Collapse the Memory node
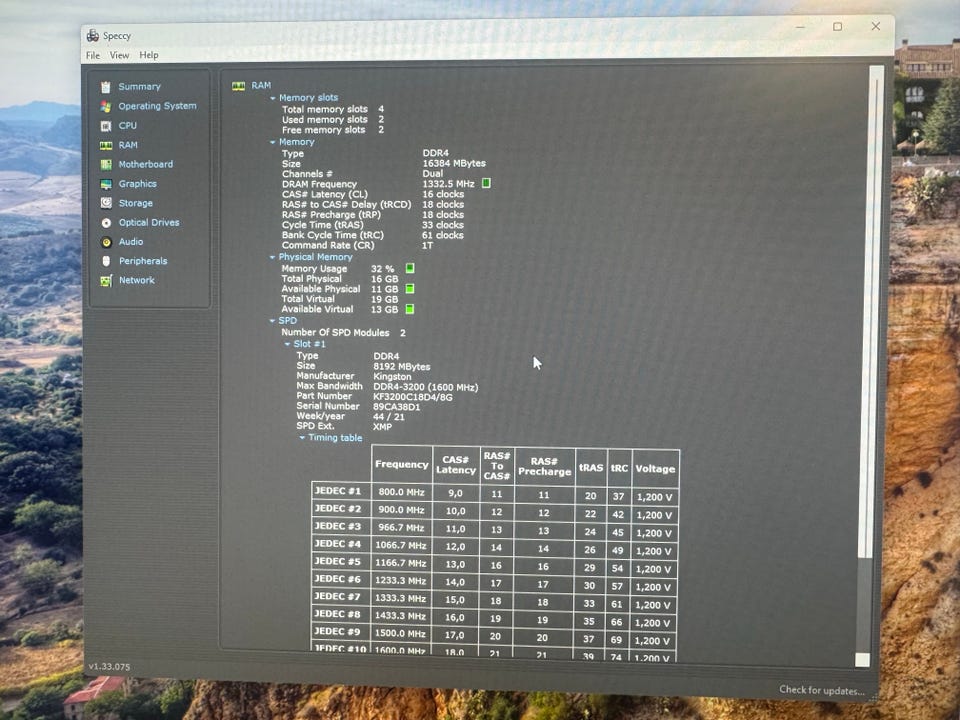960x720 pixels. [x=273, y=142]
